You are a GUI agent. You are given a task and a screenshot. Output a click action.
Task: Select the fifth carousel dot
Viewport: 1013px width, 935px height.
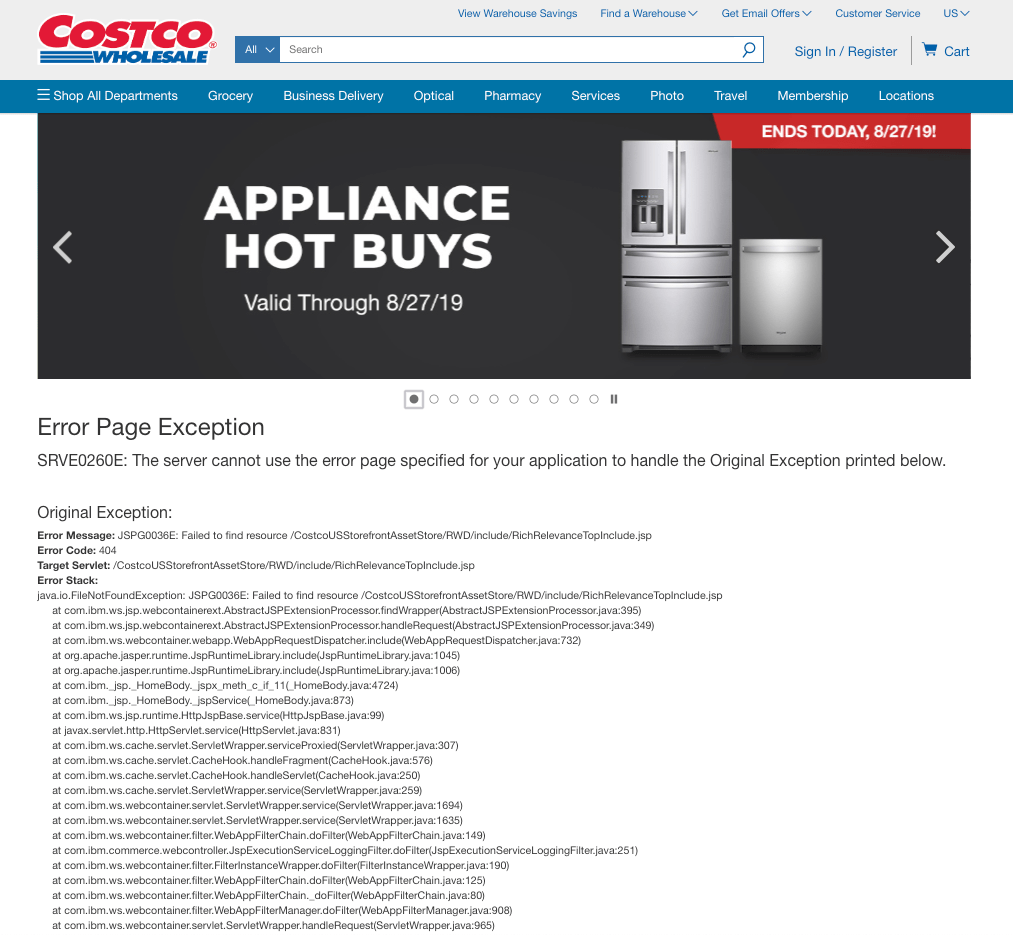tap(493, 398)
